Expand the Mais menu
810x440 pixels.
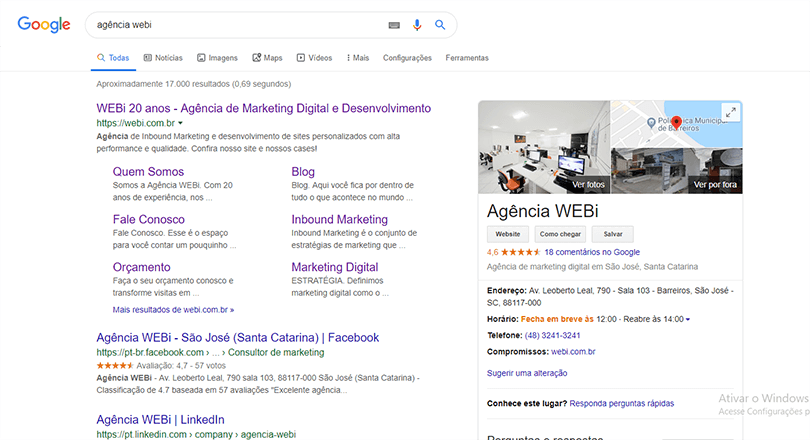[x=358, y=58]
